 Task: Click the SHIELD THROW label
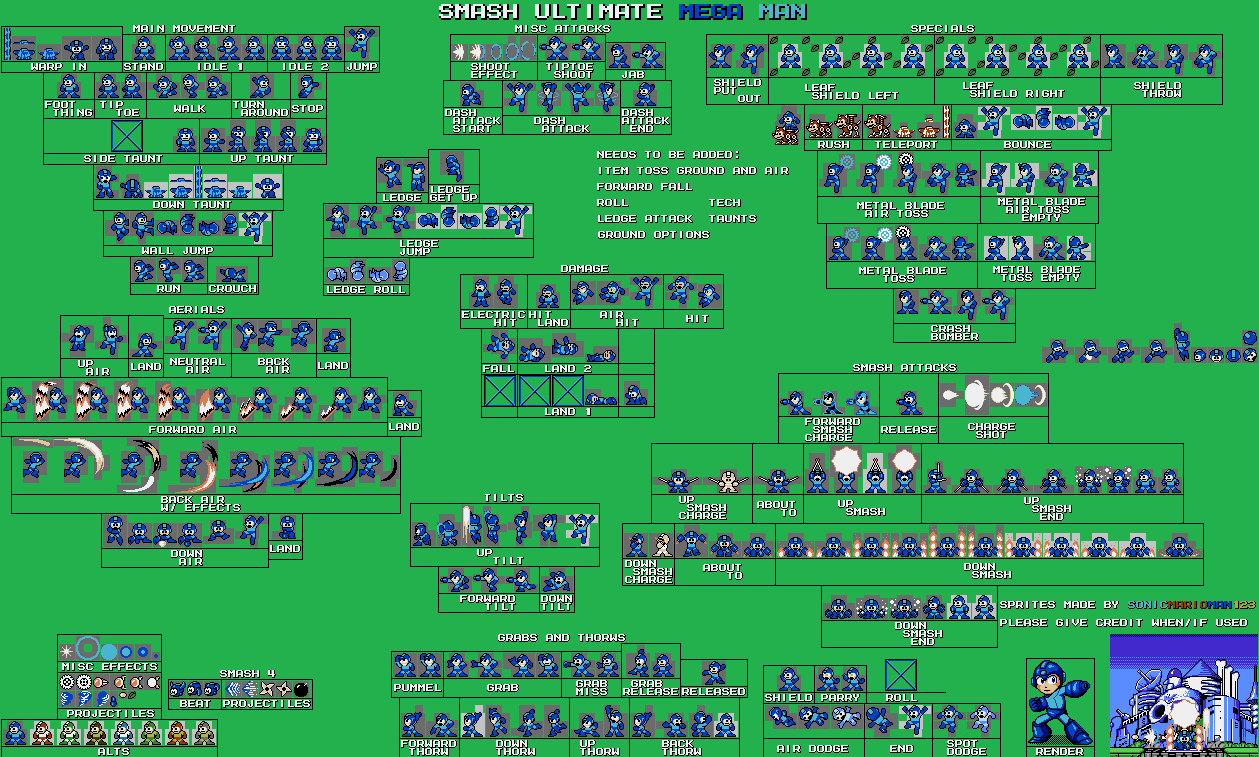(x=1158, y=90)
